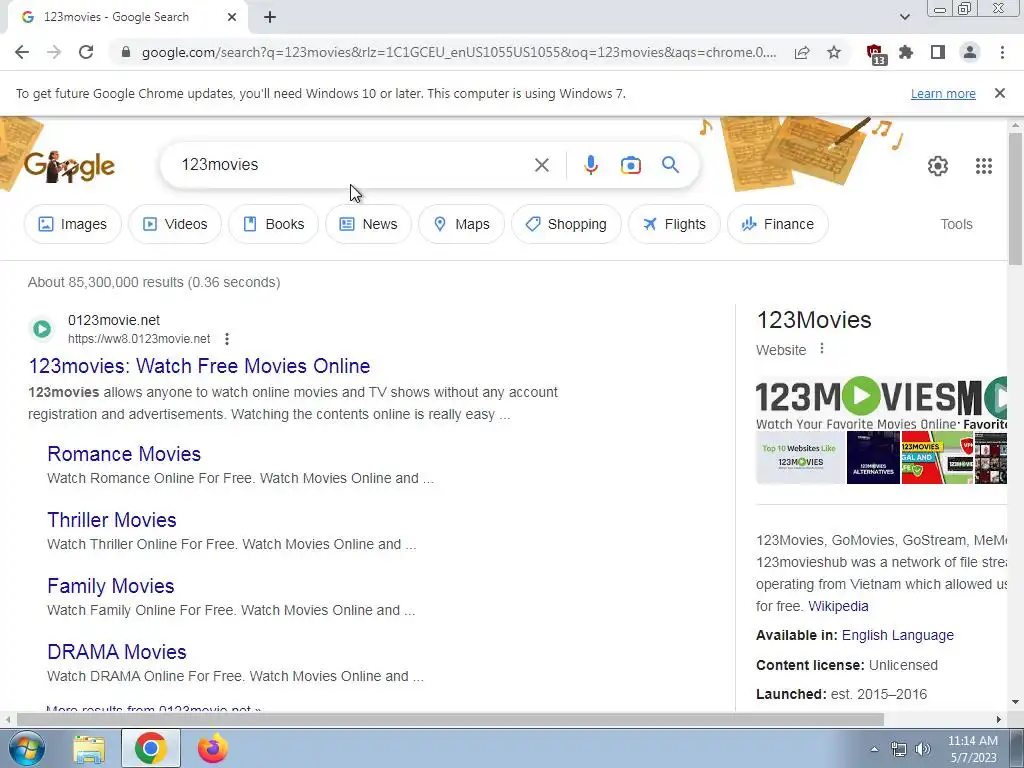Open the Top 10 Websites Like 123Movies thumbnail

pos(800,457)
